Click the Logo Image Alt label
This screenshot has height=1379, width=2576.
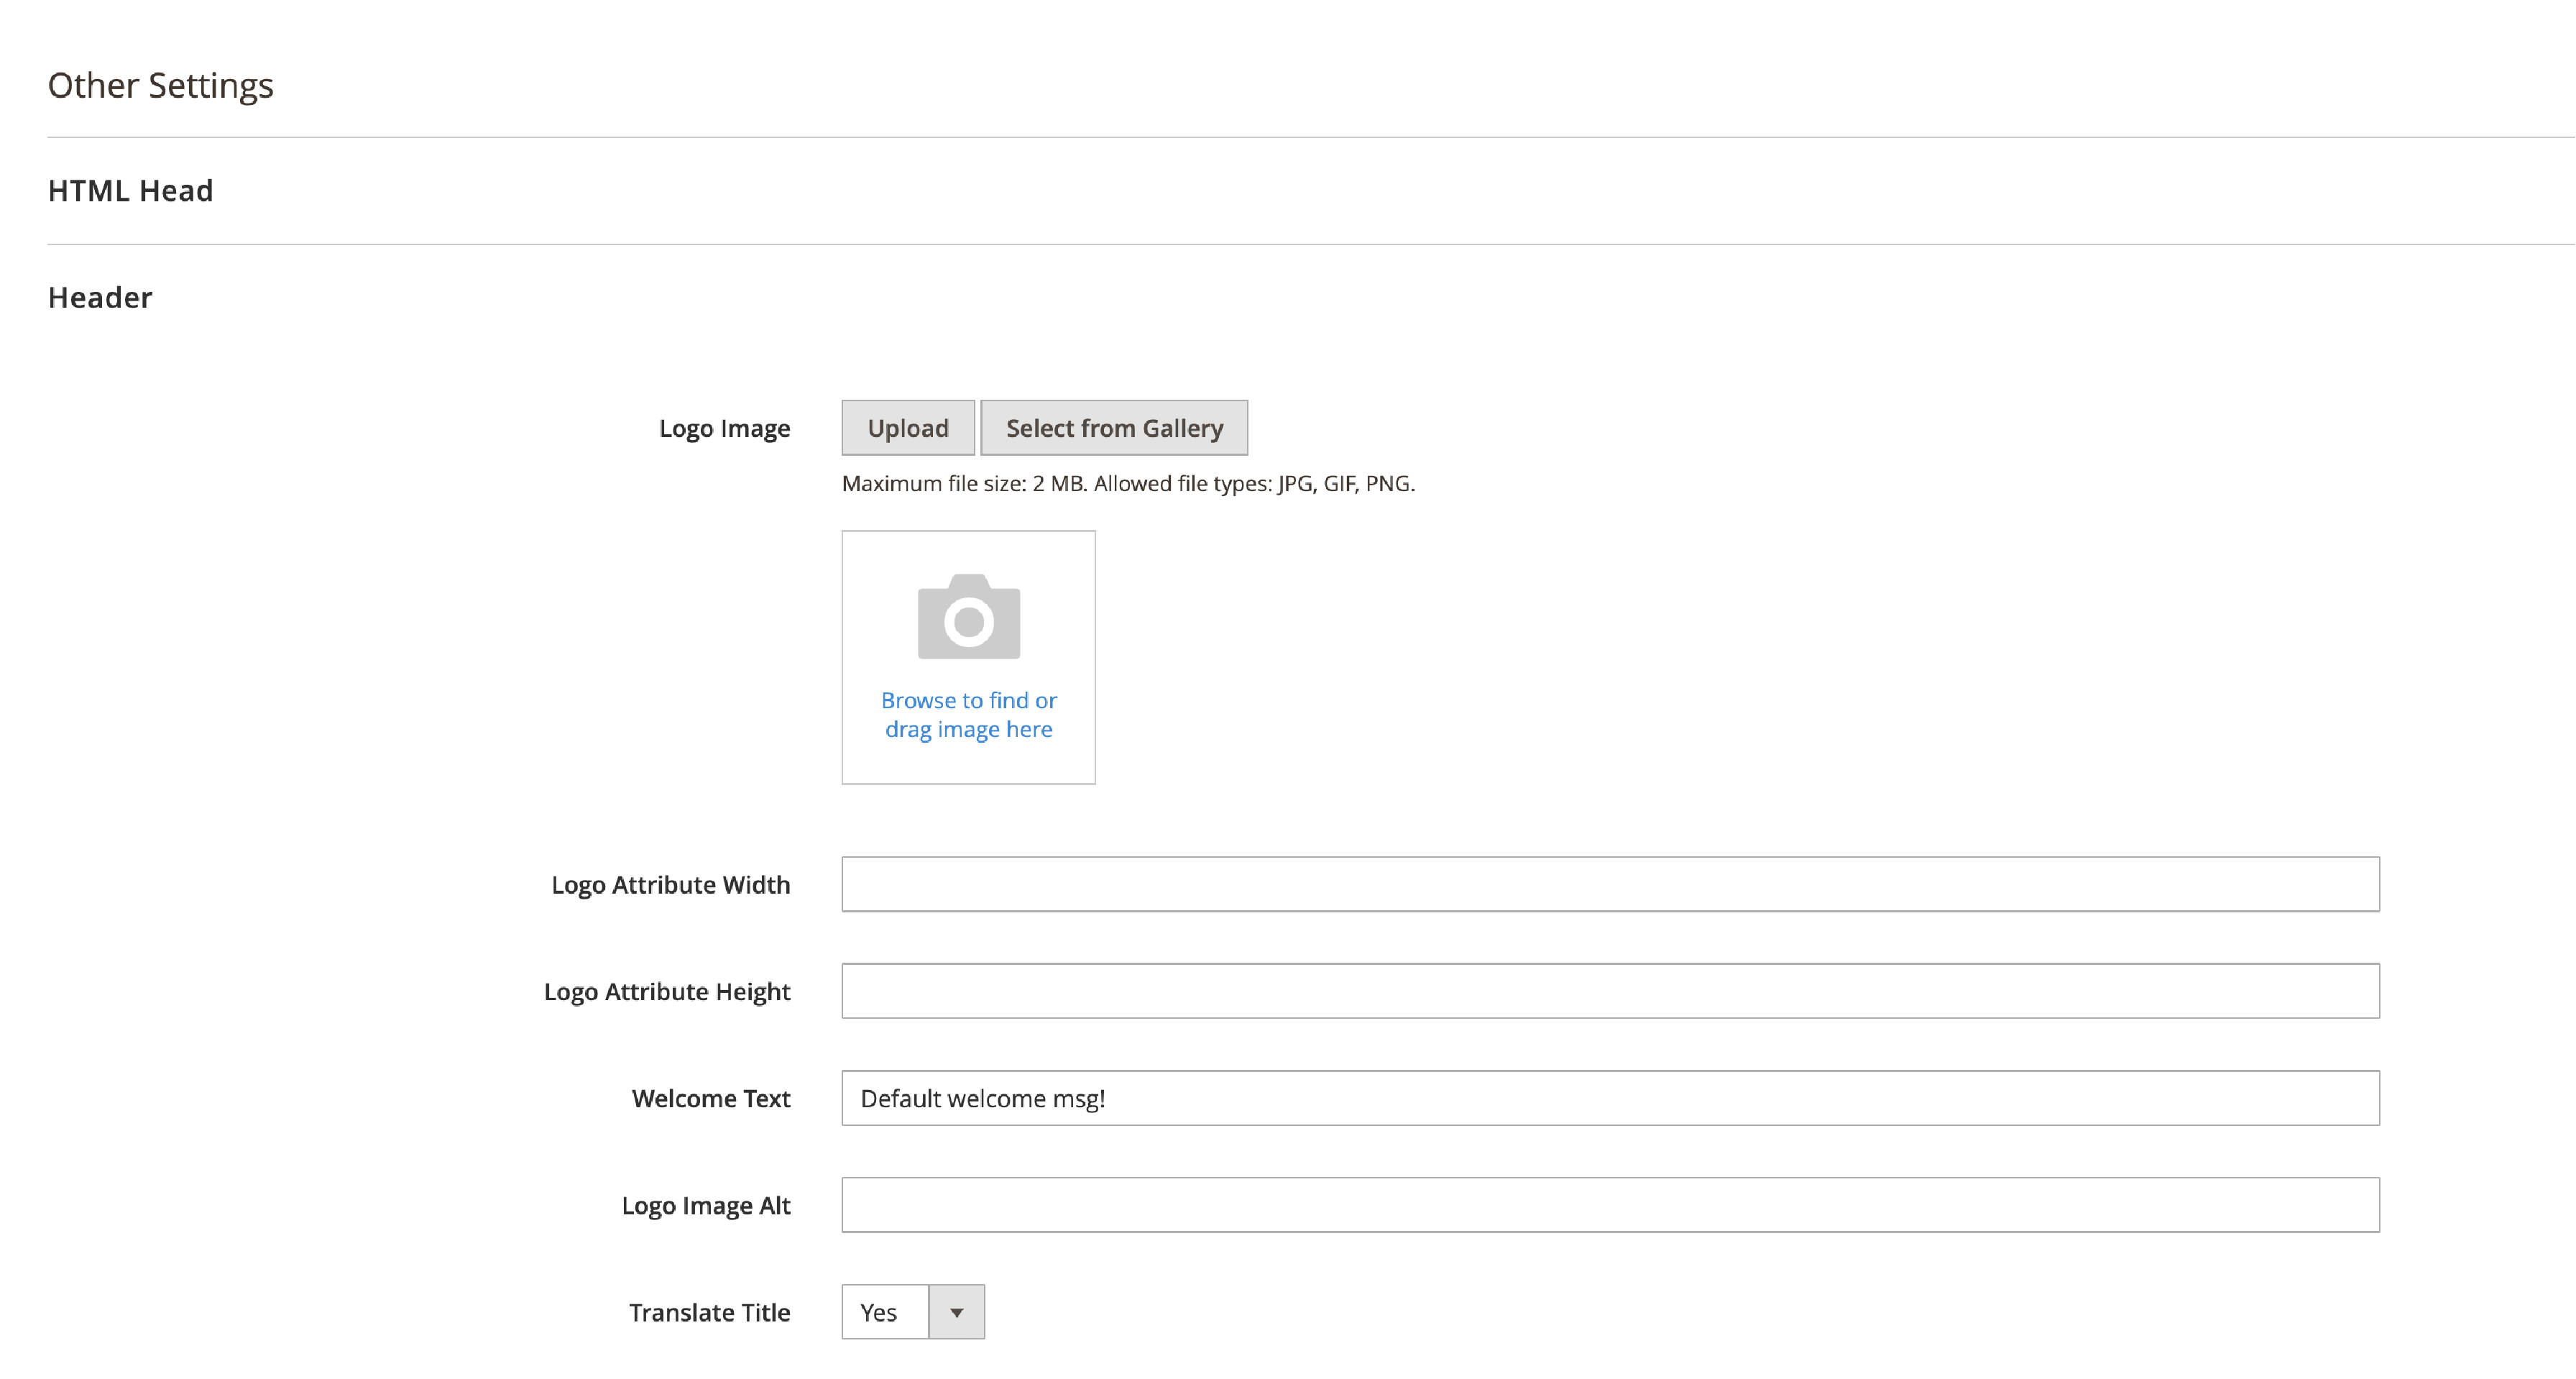[x=706, y=1206]
